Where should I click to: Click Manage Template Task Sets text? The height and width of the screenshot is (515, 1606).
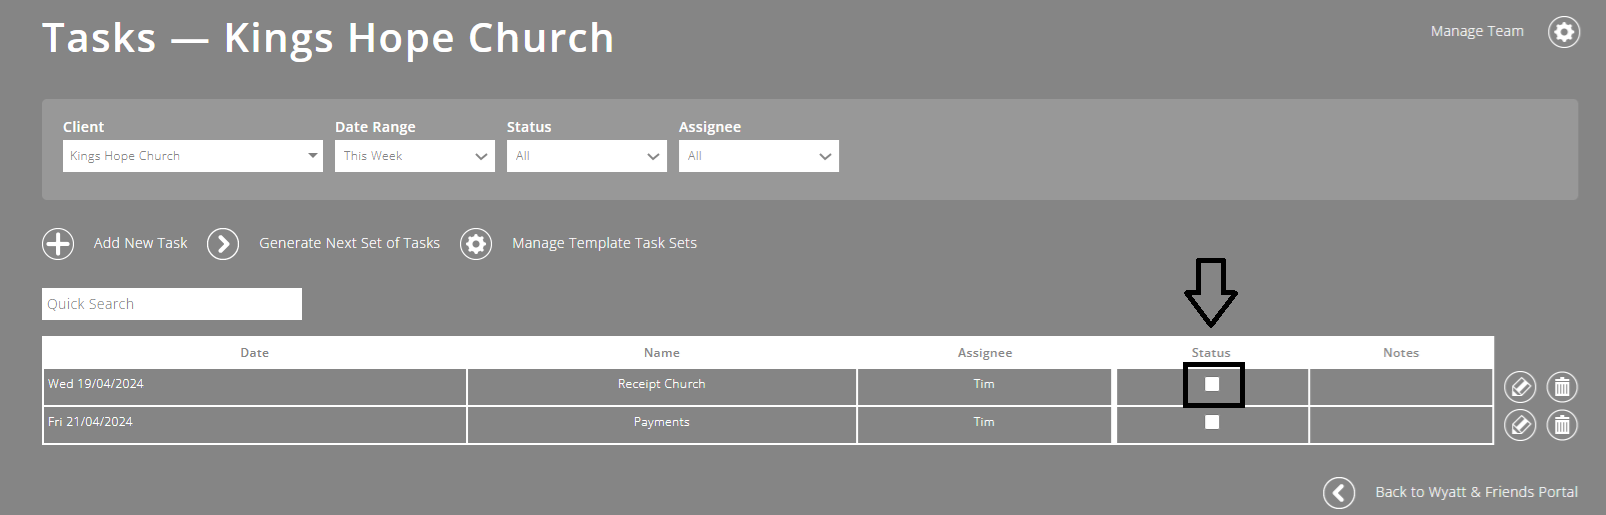(604, 243)
